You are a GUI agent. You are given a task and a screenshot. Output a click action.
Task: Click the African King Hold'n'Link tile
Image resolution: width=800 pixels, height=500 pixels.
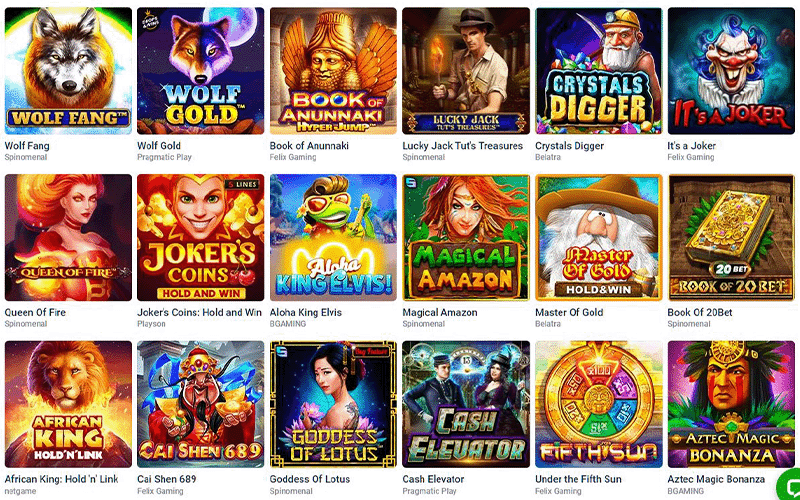(68, 405)
